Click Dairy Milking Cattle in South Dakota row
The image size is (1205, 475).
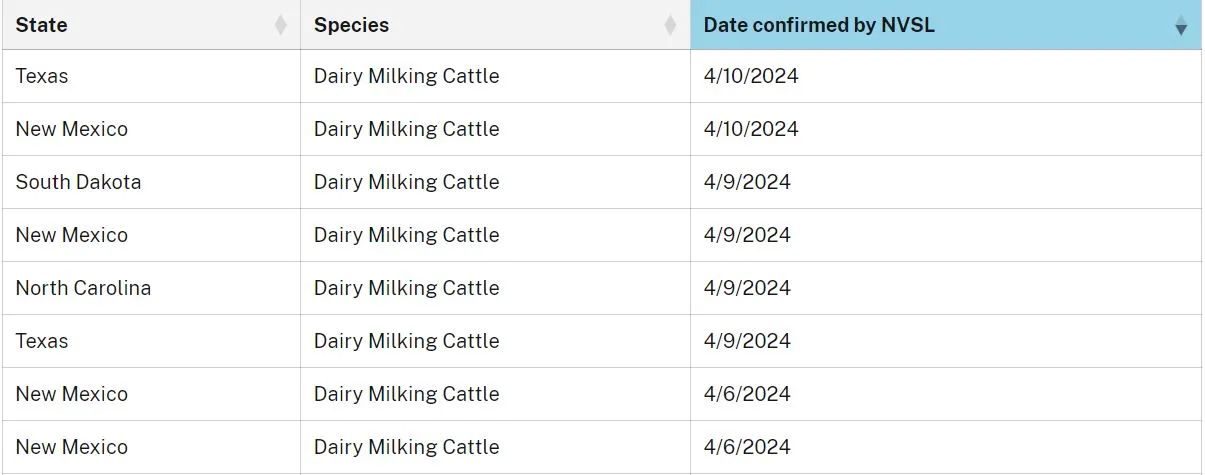pos(406,182)
